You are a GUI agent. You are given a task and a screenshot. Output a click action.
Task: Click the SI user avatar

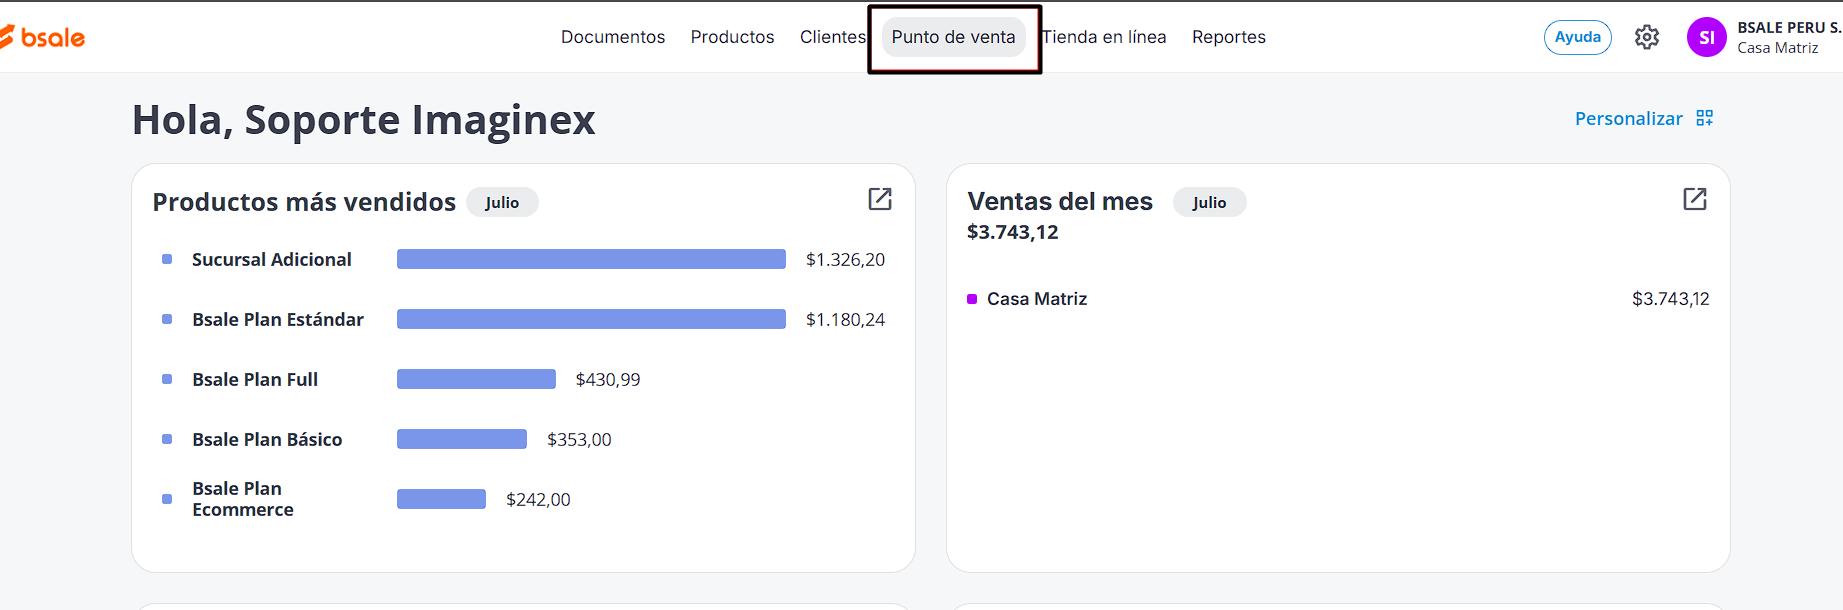(1707, 37)
